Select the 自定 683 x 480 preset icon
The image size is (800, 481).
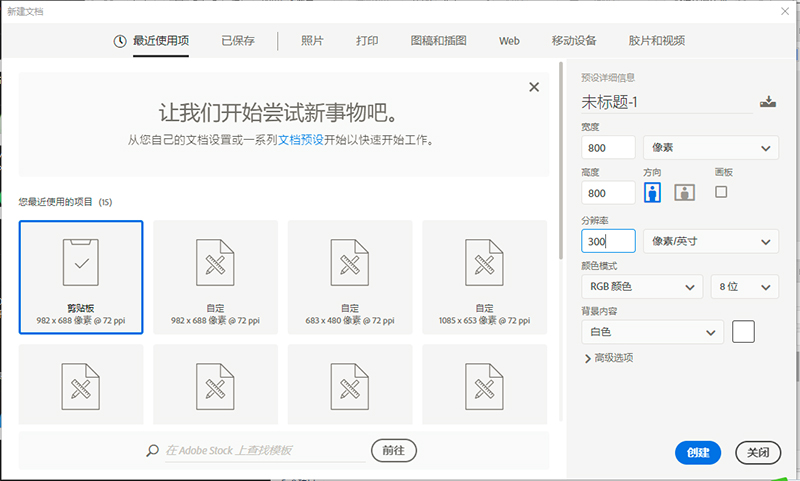click(349, 263)
